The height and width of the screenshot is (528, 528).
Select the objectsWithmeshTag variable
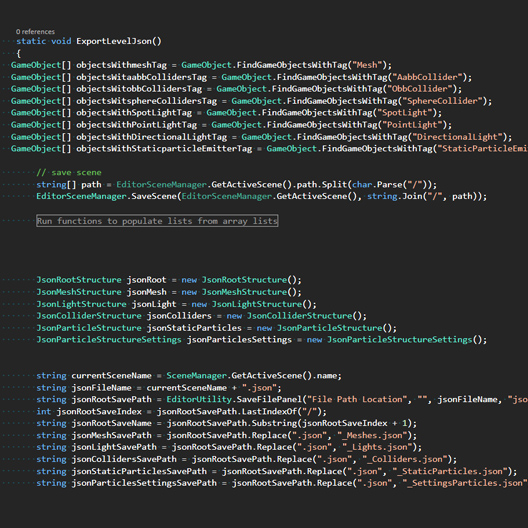point(121,65)
